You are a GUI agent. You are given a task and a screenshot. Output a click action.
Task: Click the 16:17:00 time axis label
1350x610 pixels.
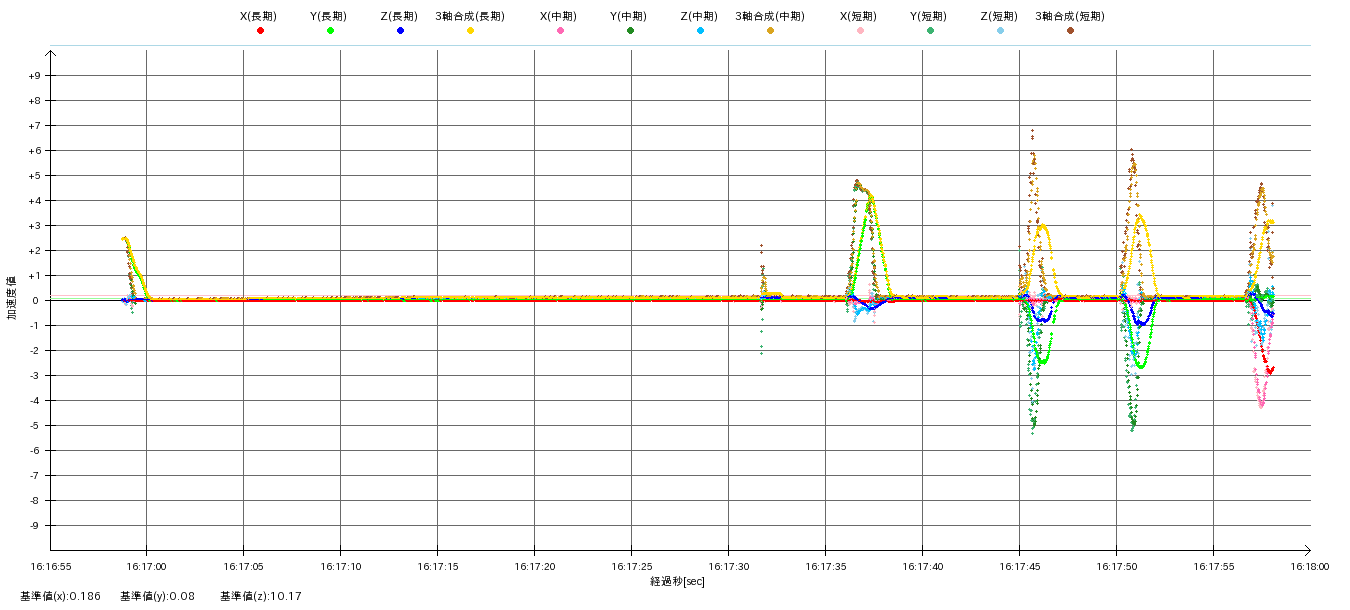coord(146,566)
